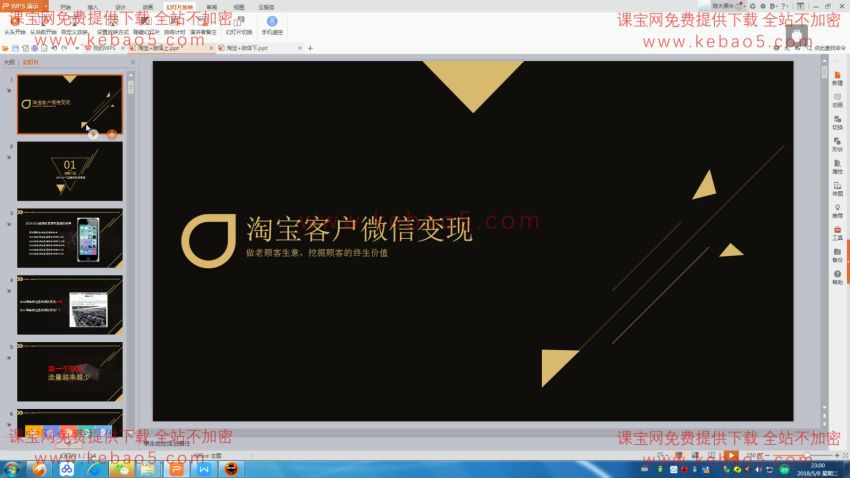This screenshot has width=850, height=478.
Task: Switch to the 云服务 ribbon tab
Action: pos(266,7)
